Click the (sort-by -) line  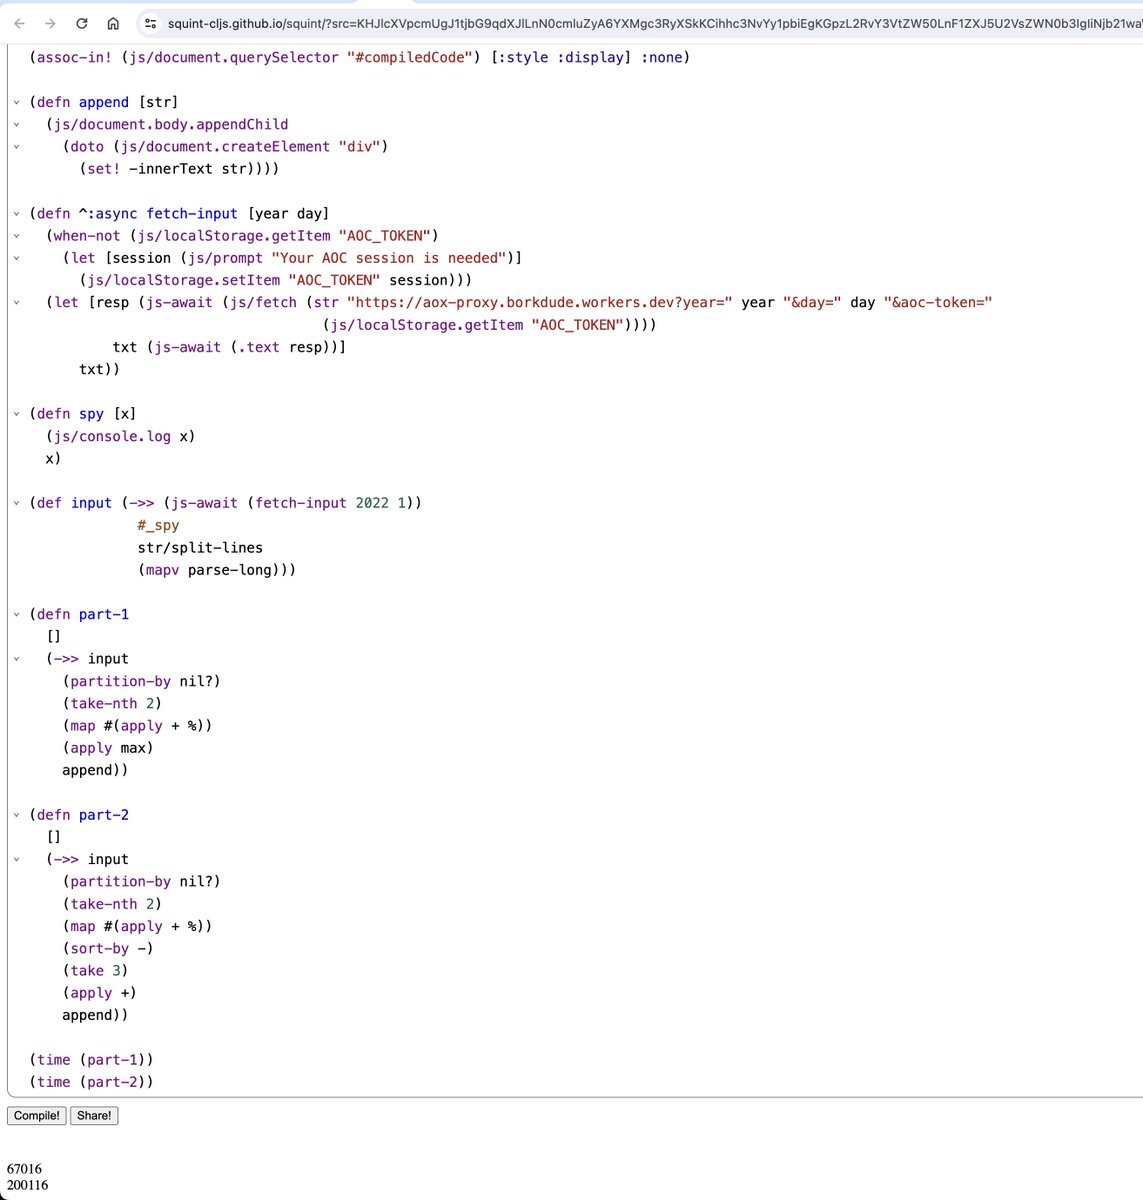108,948
